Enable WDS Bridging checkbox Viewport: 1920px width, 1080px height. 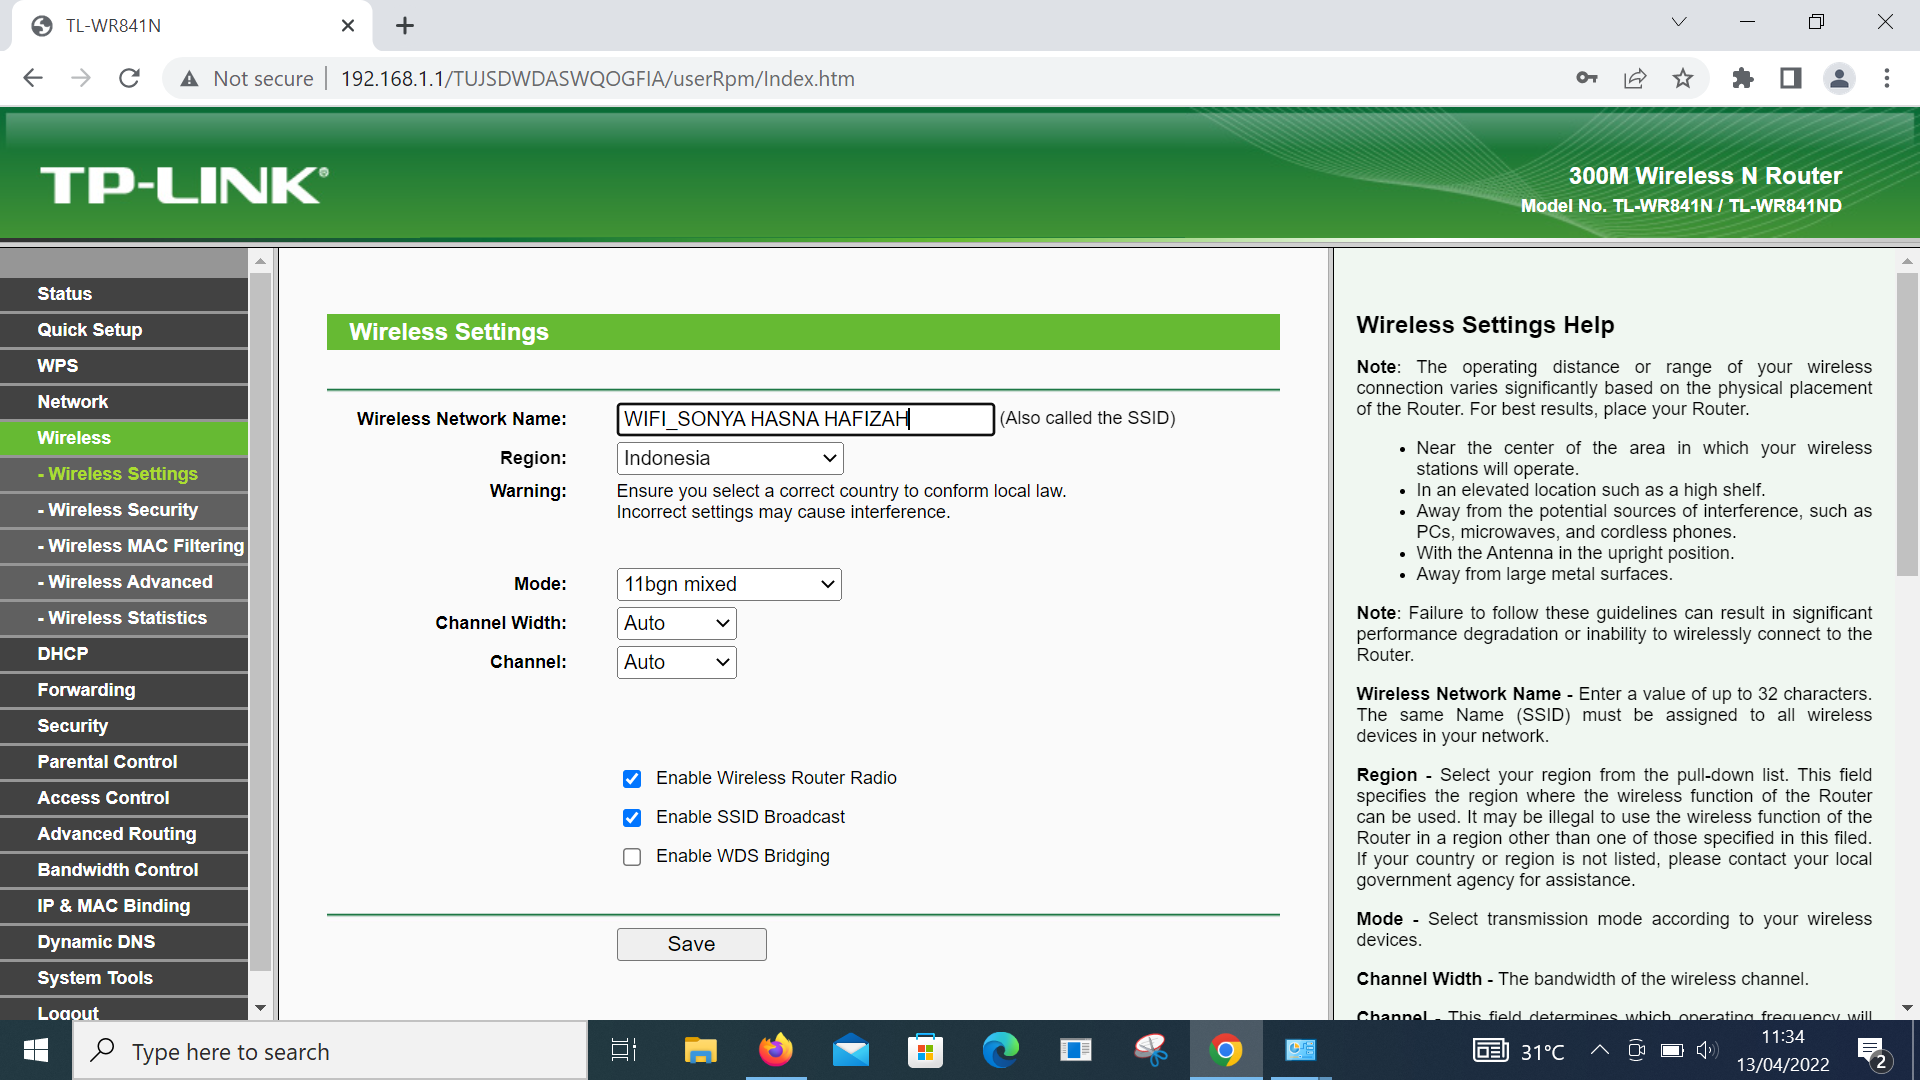click(632, 857)
